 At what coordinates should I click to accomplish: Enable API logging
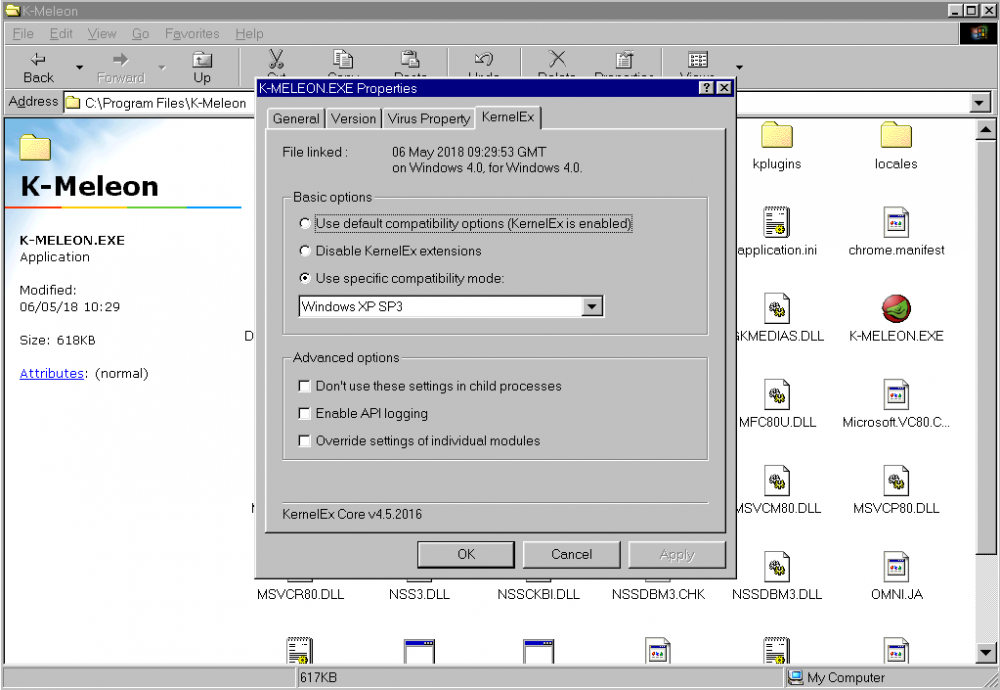click(305, 413)
